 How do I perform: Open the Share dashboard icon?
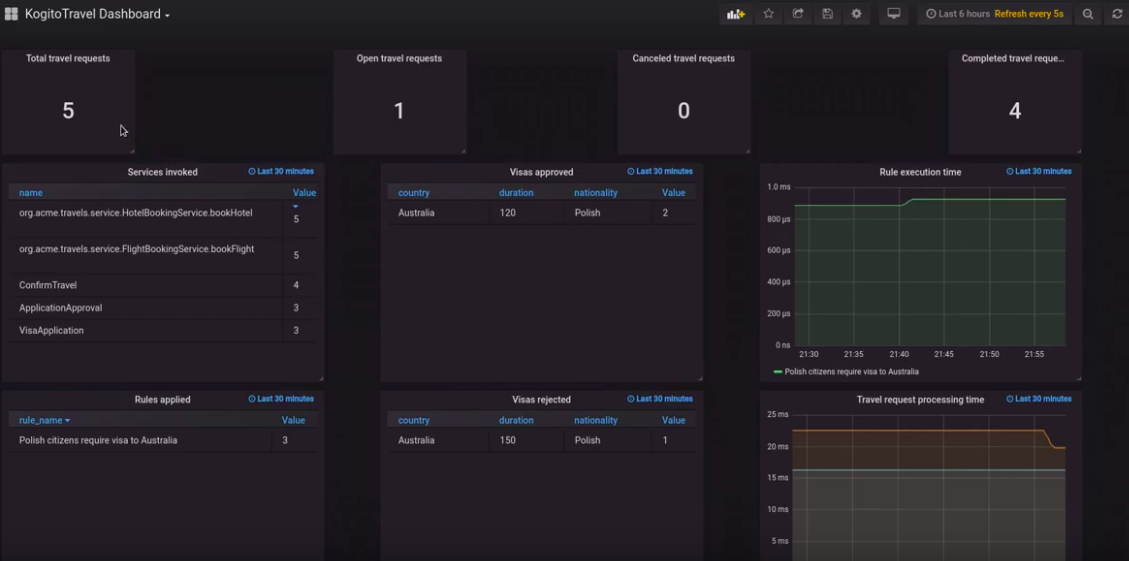point(798,14)
